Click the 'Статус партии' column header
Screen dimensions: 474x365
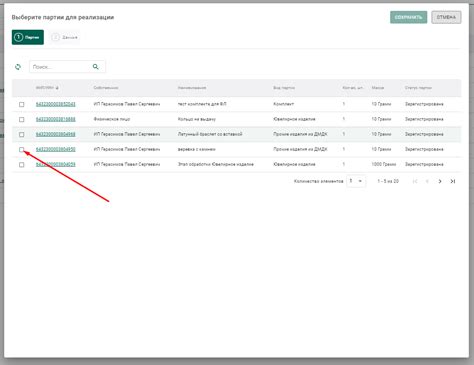click(x=418, y=88)
